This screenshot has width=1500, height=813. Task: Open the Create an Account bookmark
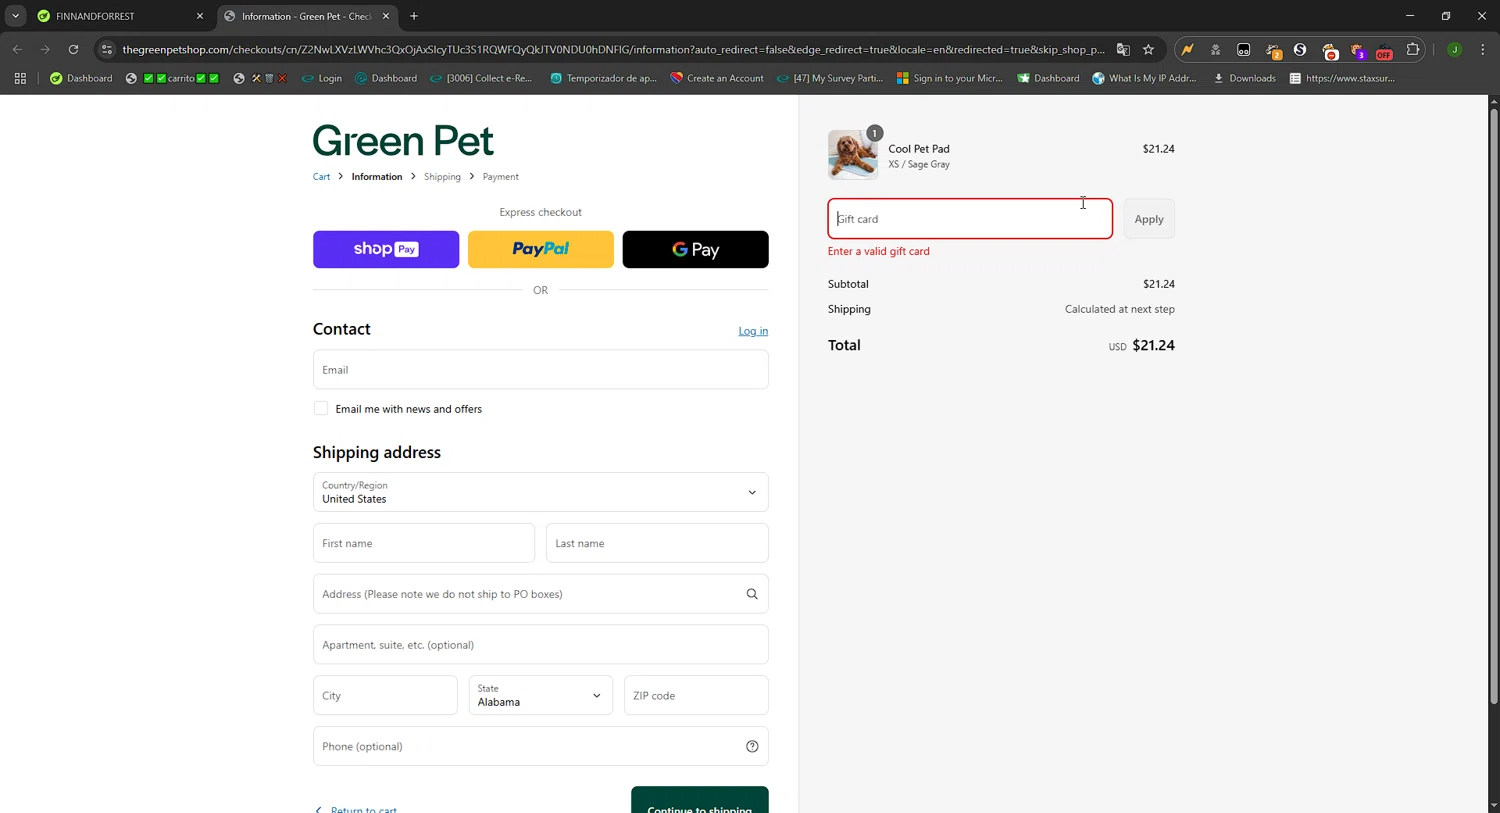point(717,78)
